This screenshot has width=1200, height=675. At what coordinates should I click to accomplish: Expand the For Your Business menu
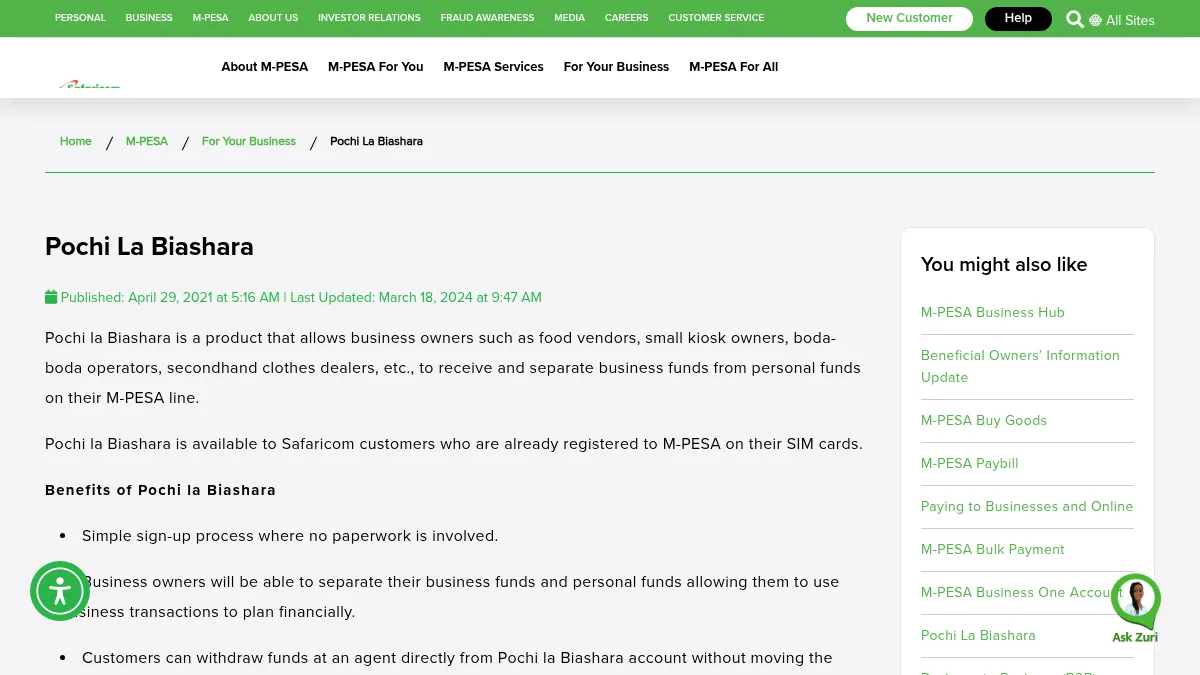616,67
